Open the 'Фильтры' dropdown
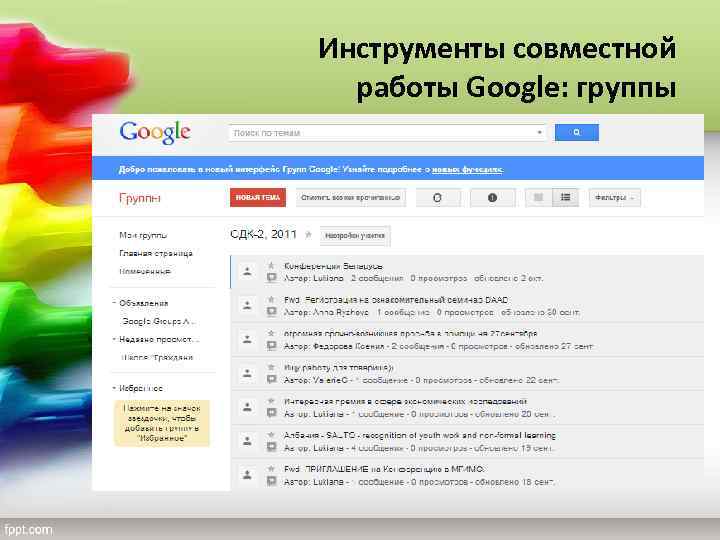Image resolution: width=720 pixels, height=540 pixels. pos(614,197)
